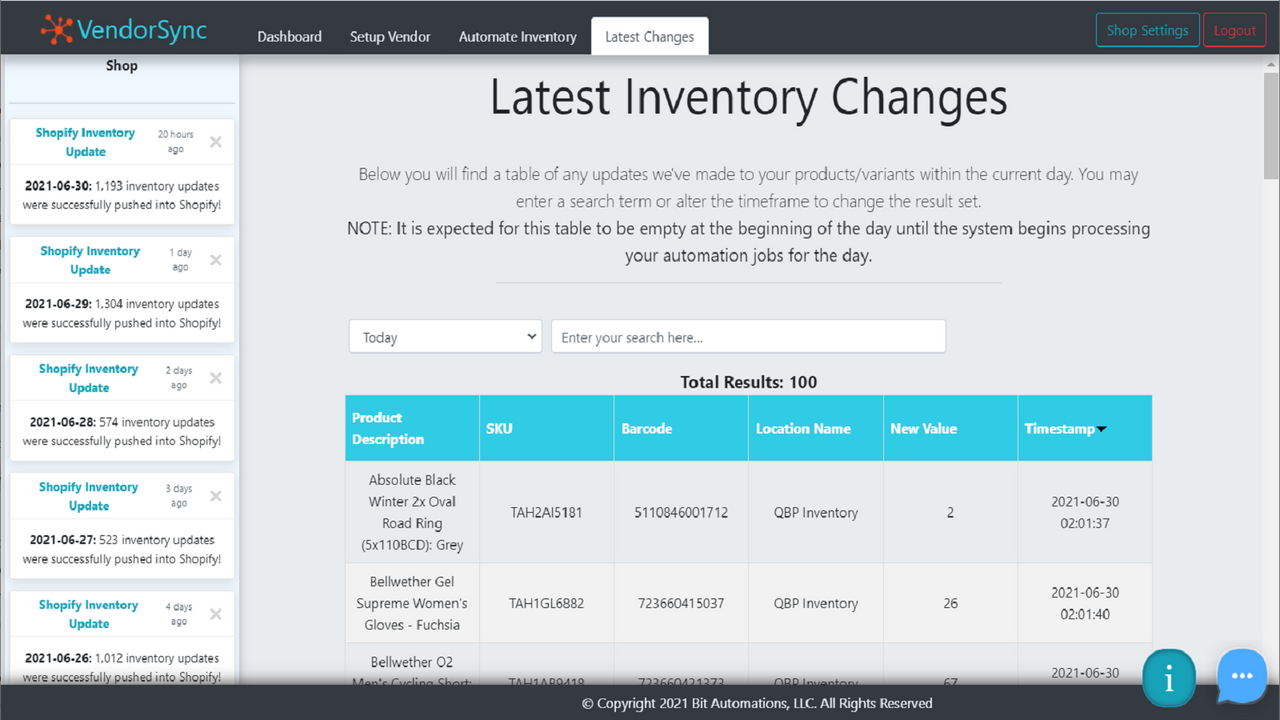This screenshot has width=1280, height=720.
Task: Switch to Automate Inventory tab
Action: [518, 36]
